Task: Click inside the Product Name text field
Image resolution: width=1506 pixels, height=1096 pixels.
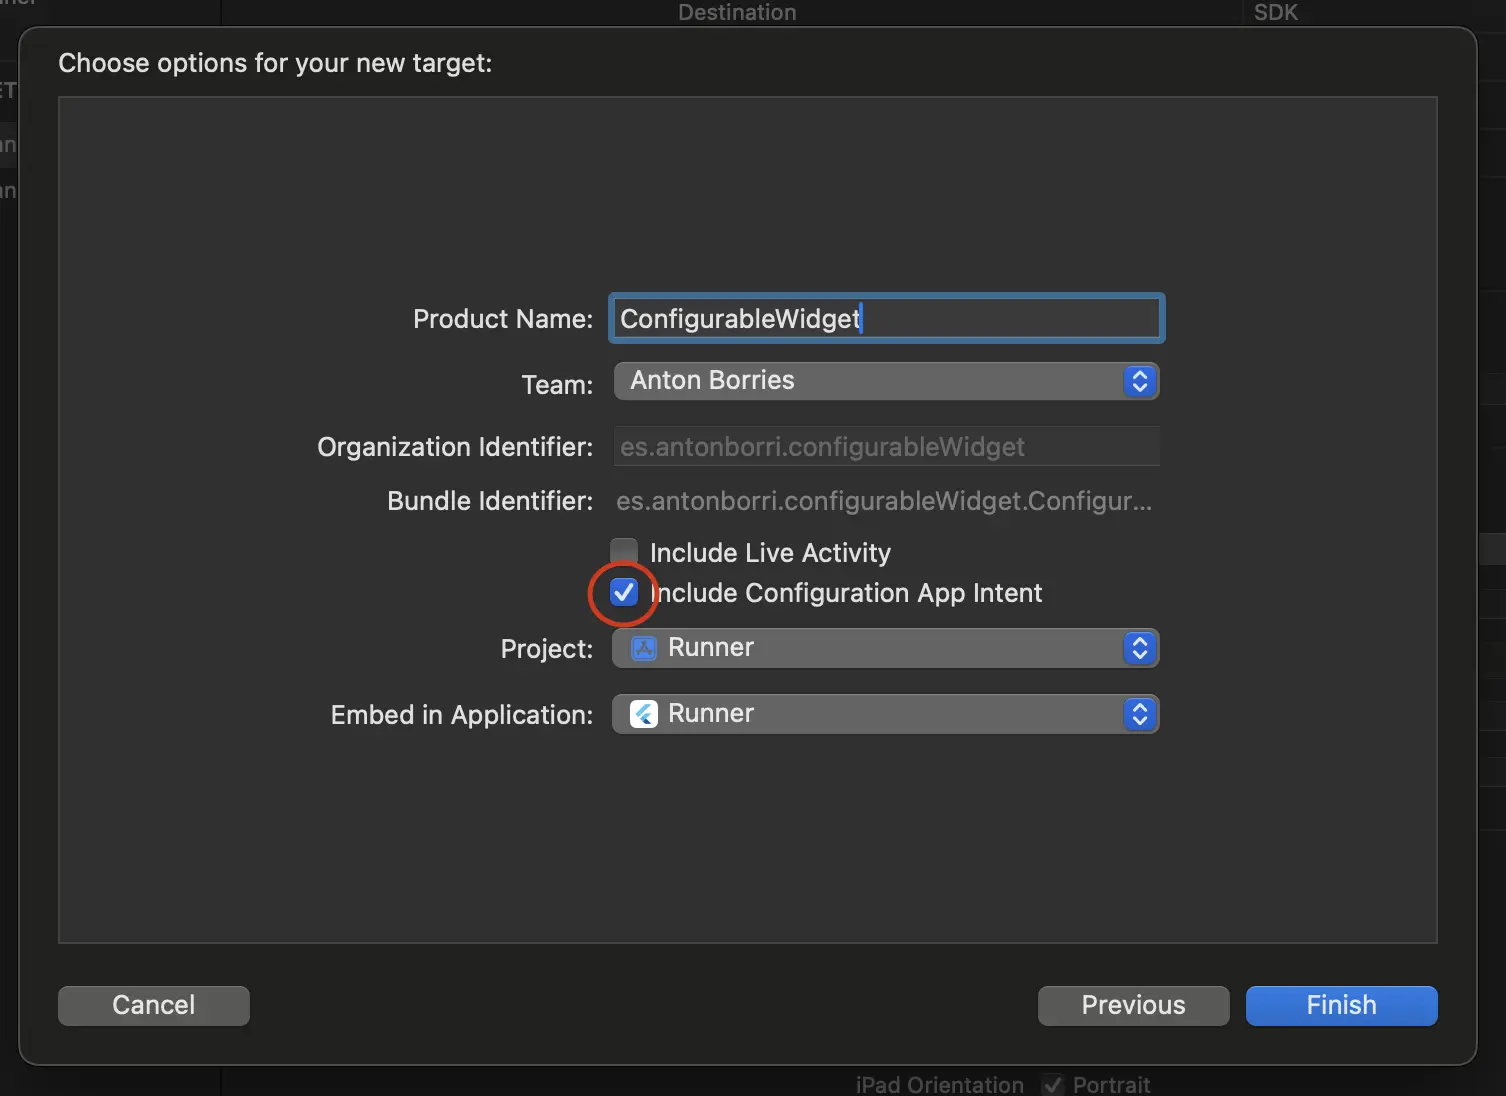Action: coord(885,318)
